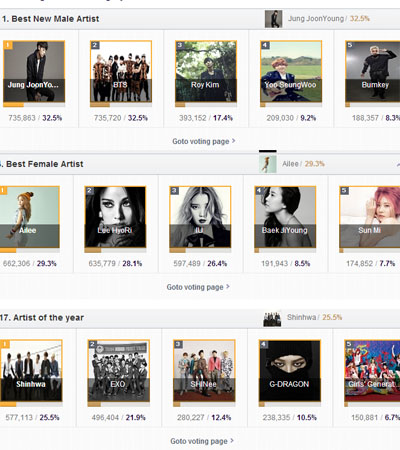Pick the EXO nominee photo
The image size is (400, 450).
tap(118, 371)
